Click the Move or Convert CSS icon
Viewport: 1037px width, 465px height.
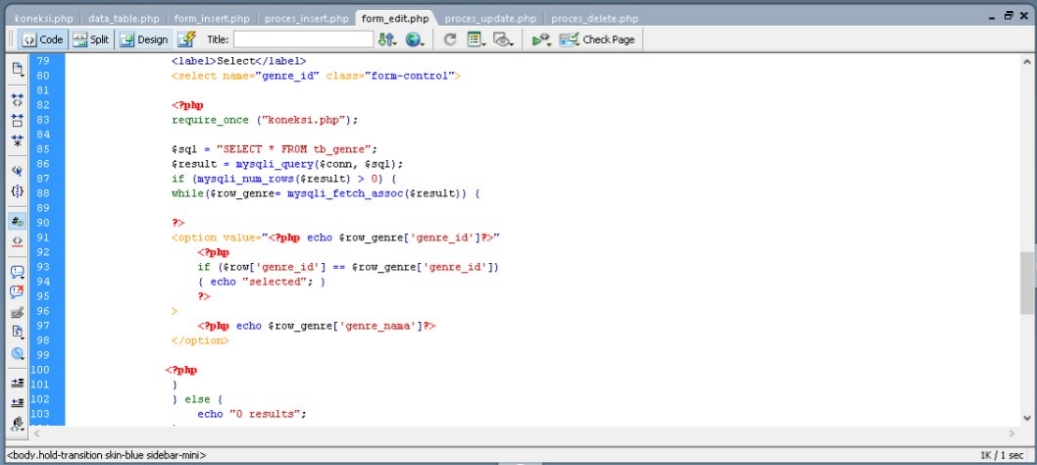click(x=17, y=353)
